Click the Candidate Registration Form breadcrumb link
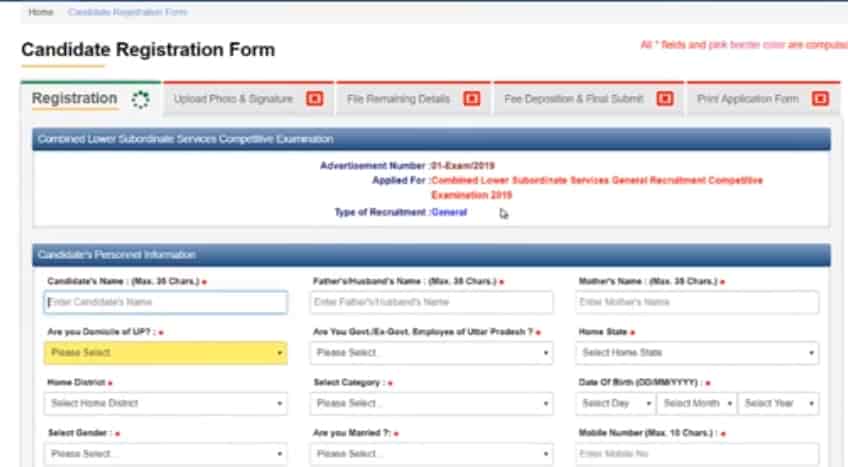The height and width of the screenshot is (467, 848). click(x=127, y=12)
